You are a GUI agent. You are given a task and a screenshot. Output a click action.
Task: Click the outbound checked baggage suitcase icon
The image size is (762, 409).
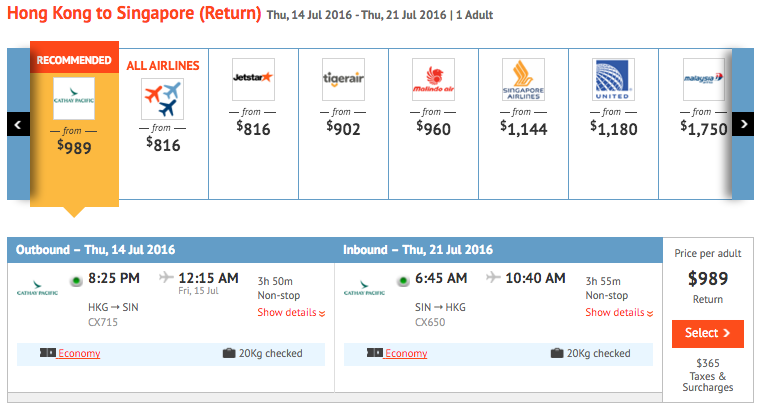229,353
